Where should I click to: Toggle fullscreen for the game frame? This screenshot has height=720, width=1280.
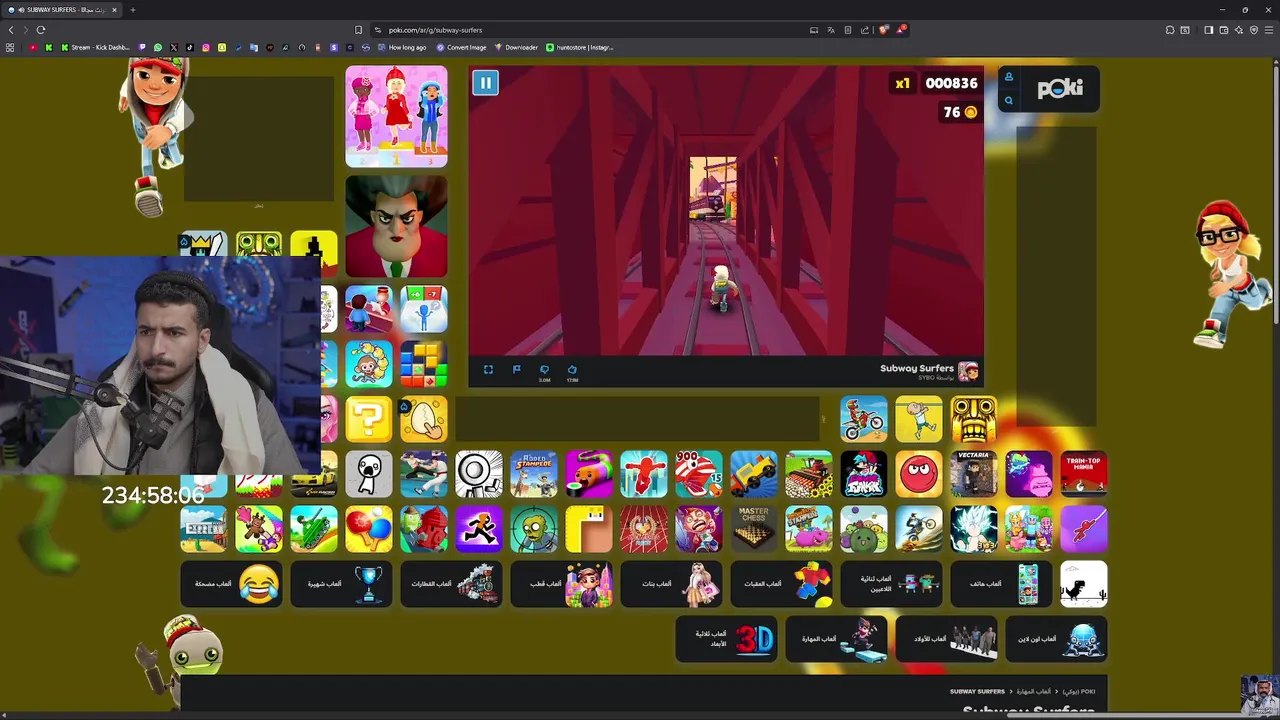click(488, 370)
